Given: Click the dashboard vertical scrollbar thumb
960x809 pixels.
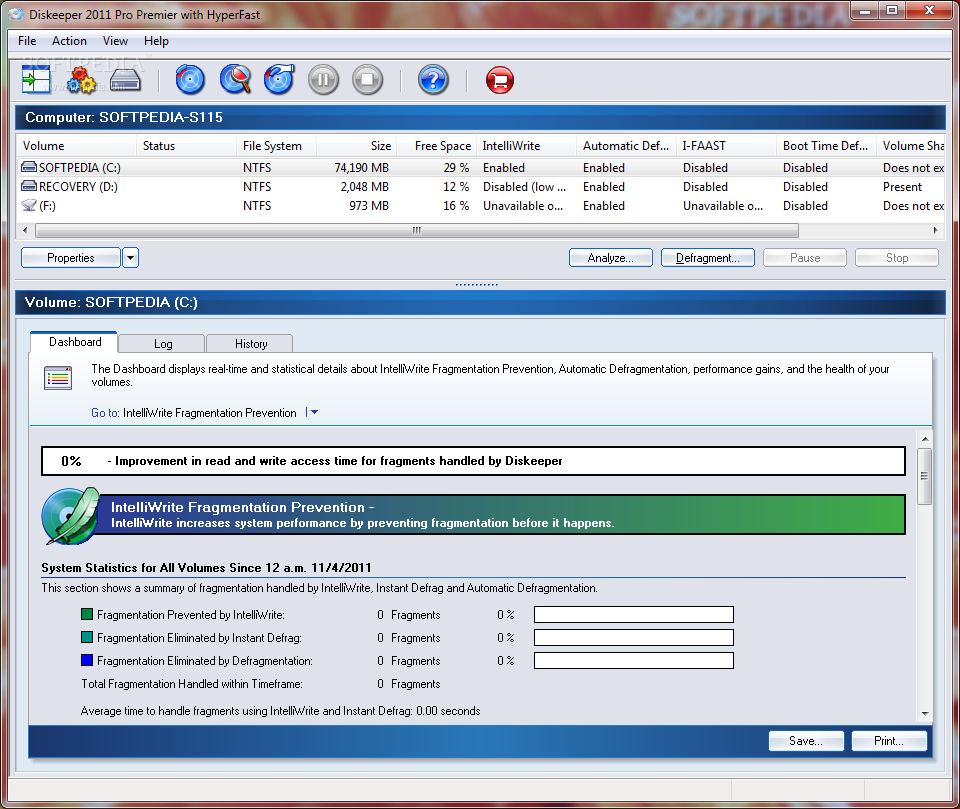Looking at the screenshot, I should 924,476.
